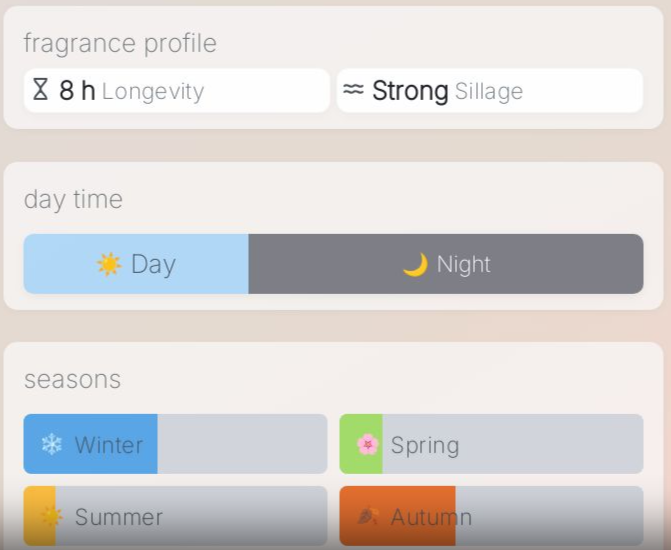671x550 pixels.
Task: Click the "8 h" longevity value
Action: tap(77, 91)
